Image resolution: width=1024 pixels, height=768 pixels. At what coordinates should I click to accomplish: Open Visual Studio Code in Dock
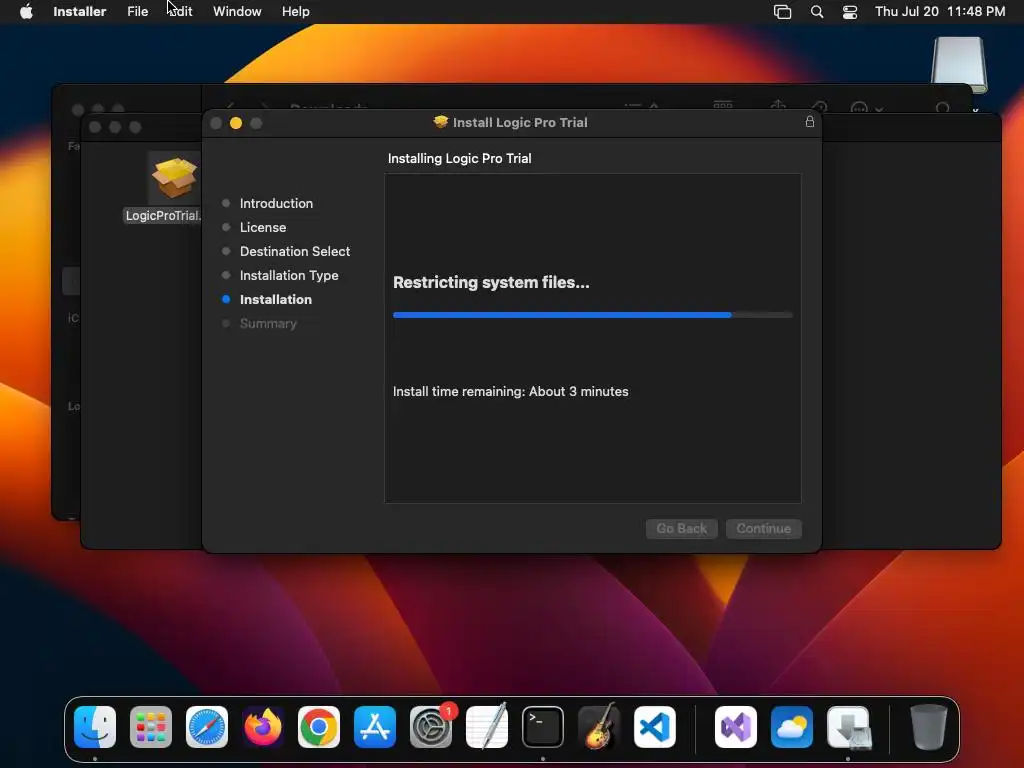click(655, 727)
